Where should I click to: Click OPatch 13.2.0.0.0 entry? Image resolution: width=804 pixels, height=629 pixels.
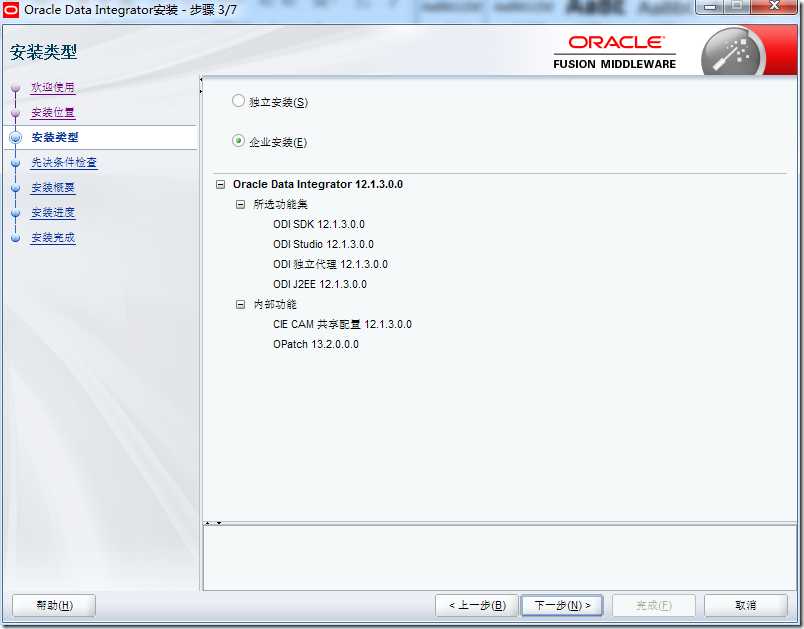point(315,344)
